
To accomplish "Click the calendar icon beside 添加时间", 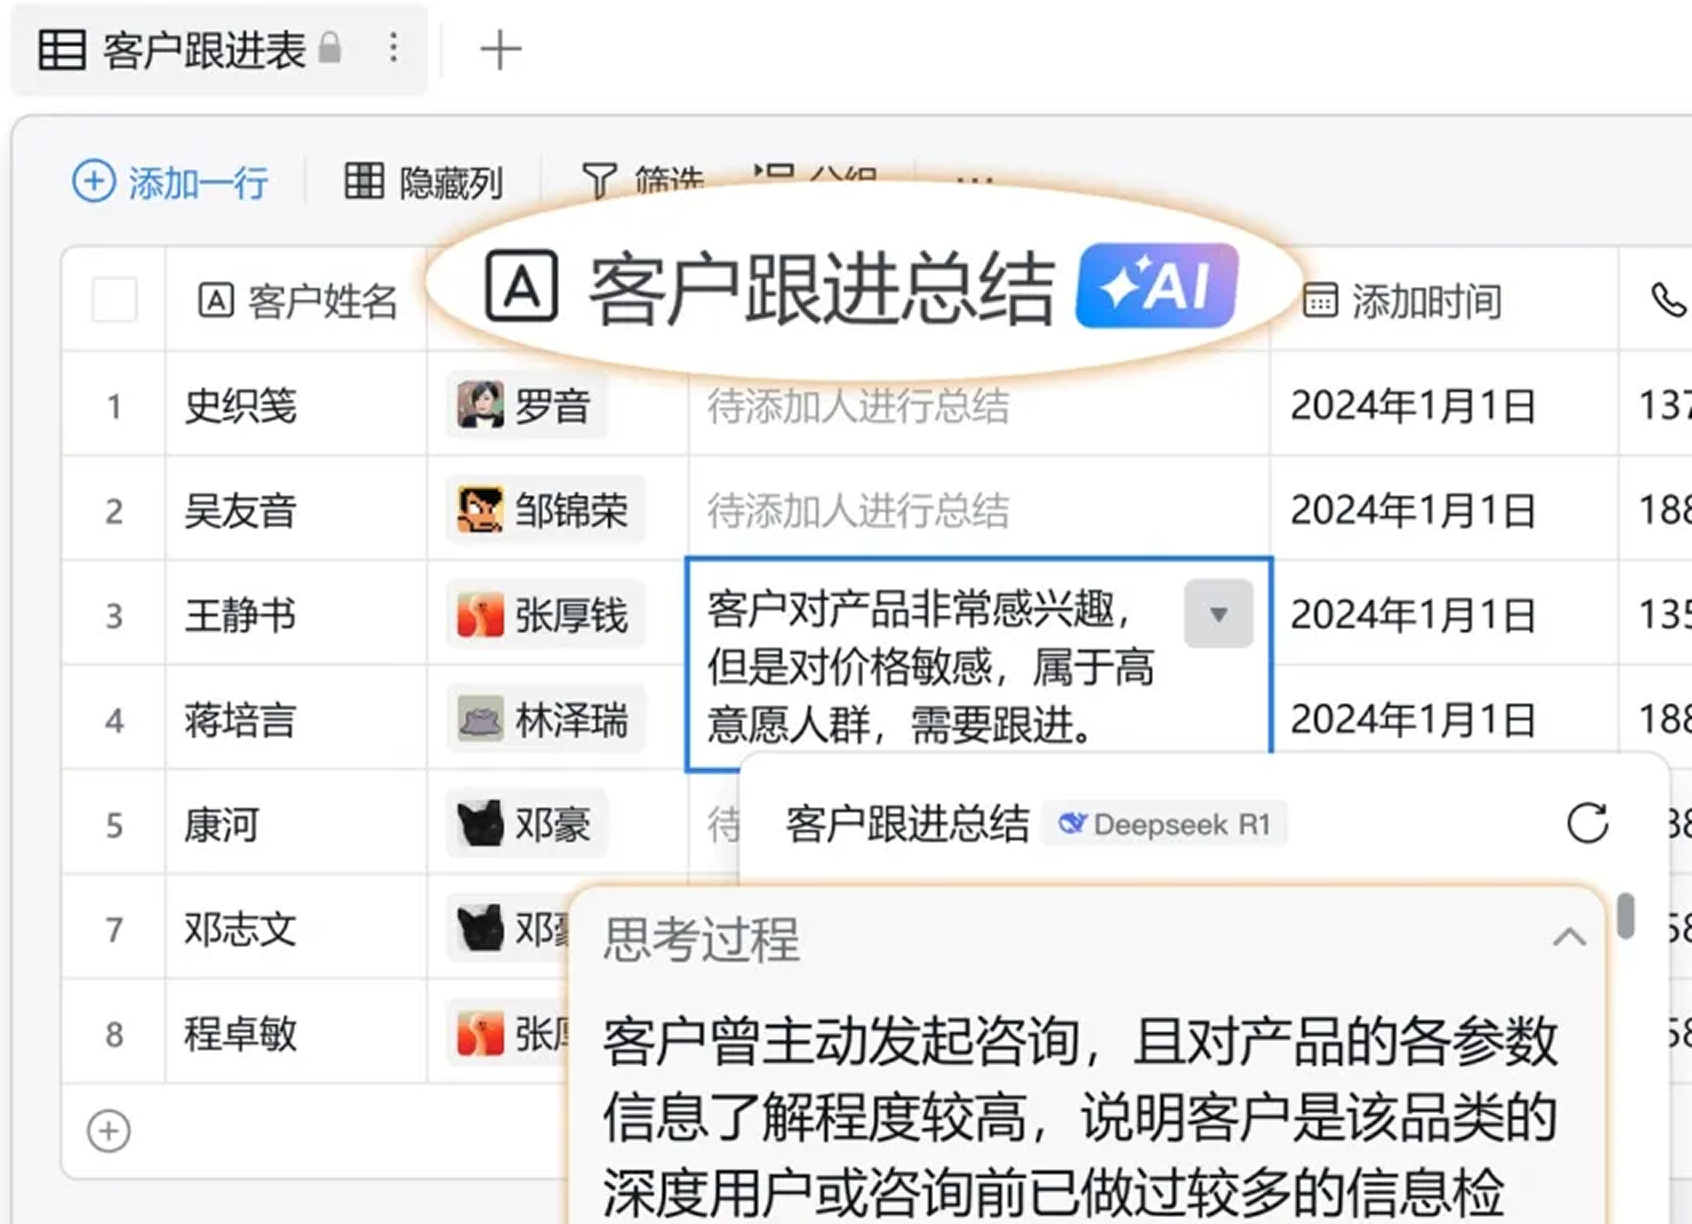I will pos(1320,301).
